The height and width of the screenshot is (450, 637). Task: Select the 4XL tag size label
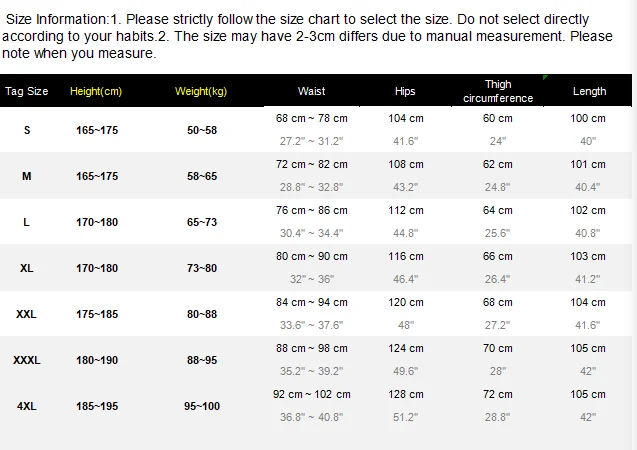point(26,406)
